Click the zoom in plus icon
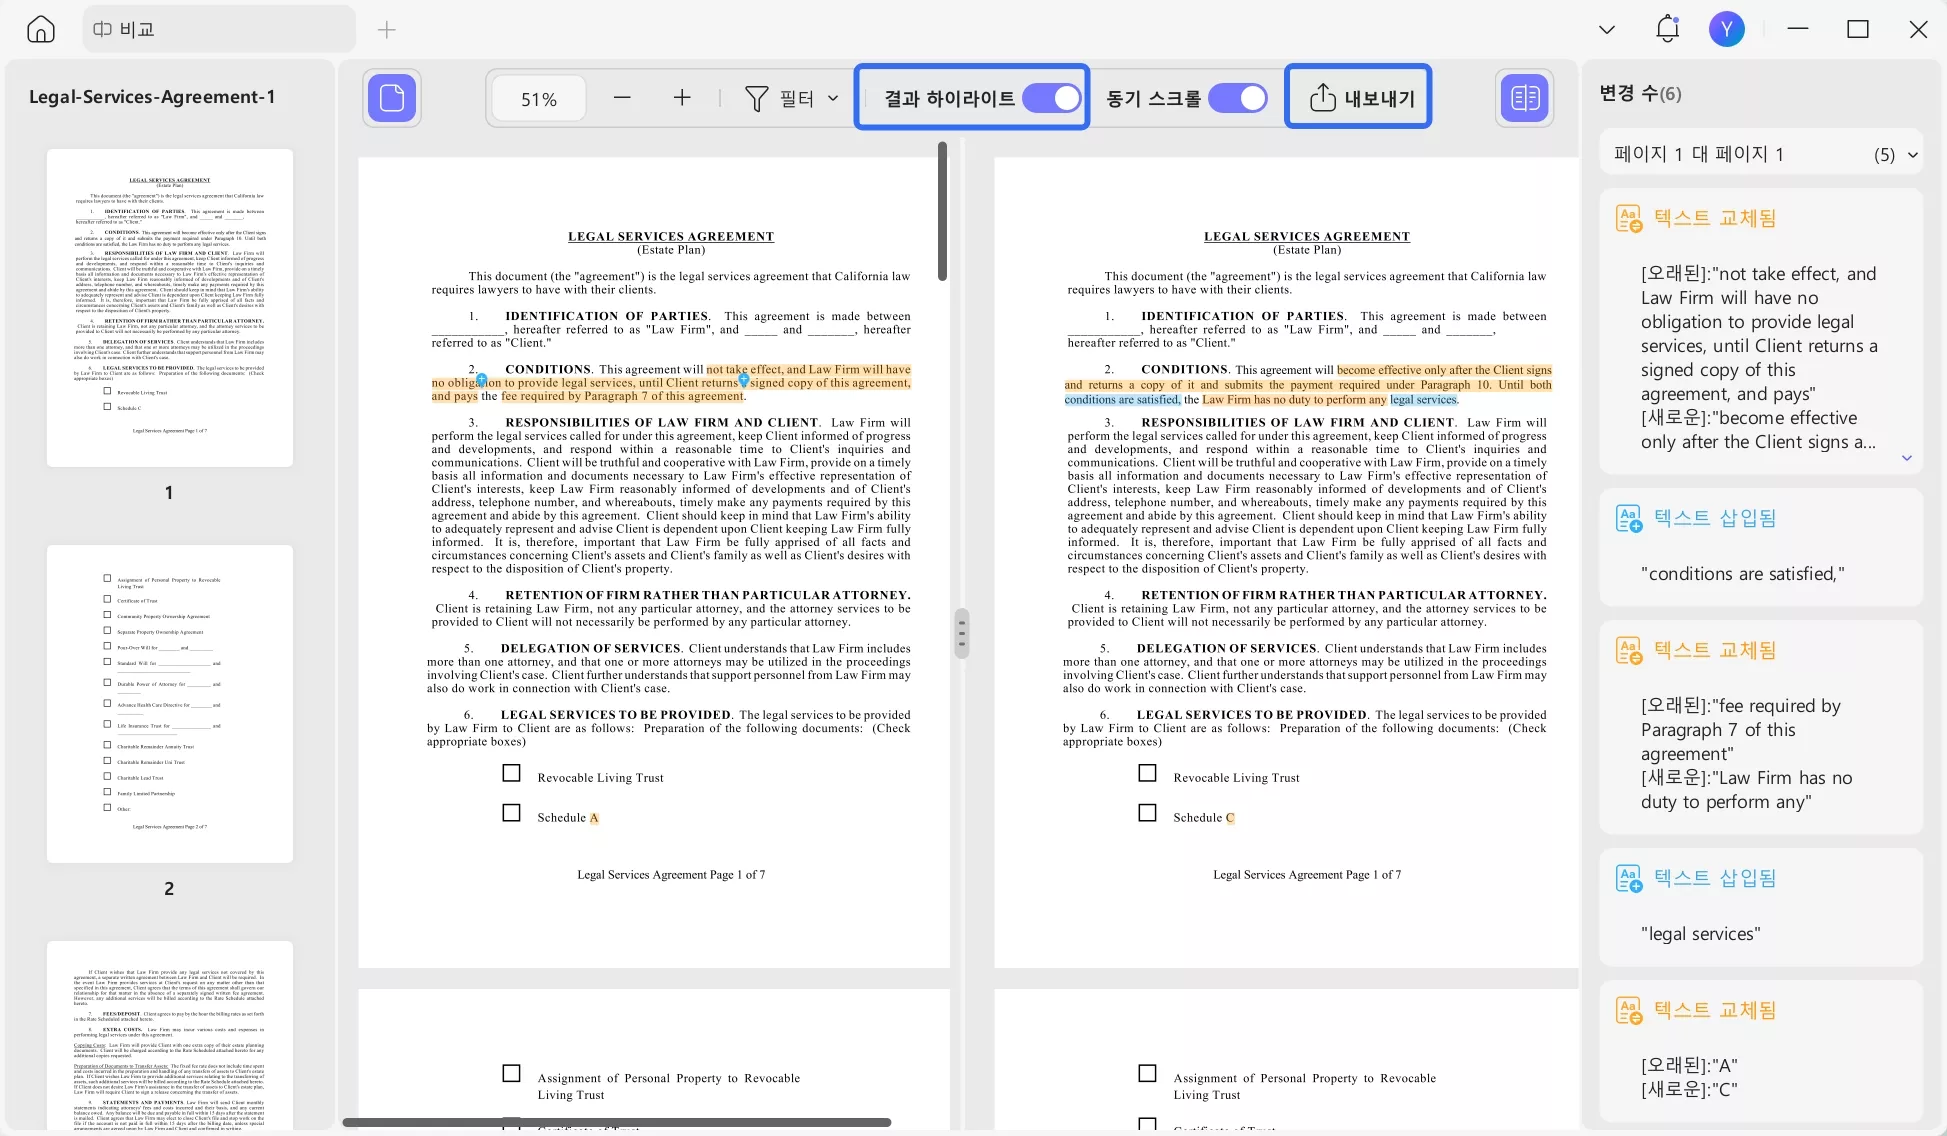The width and height of the screenshot is (1947, 1136). (x=682, y=98)
